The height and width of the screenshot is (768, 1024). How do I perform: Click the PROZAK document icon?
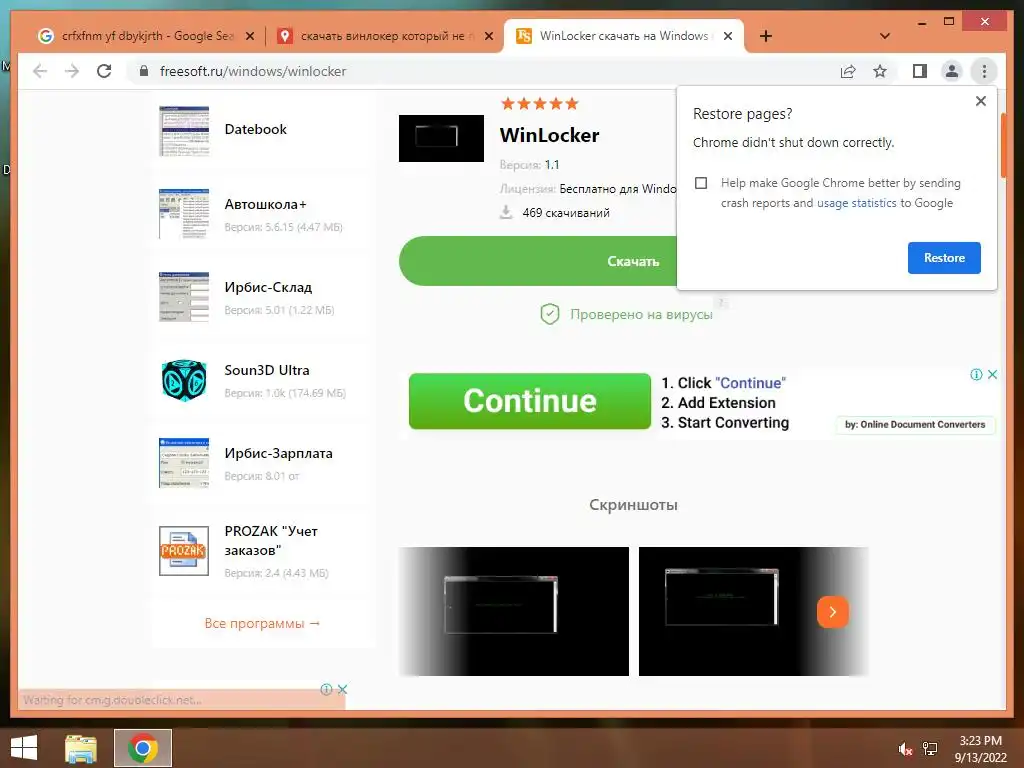point(184,551)
